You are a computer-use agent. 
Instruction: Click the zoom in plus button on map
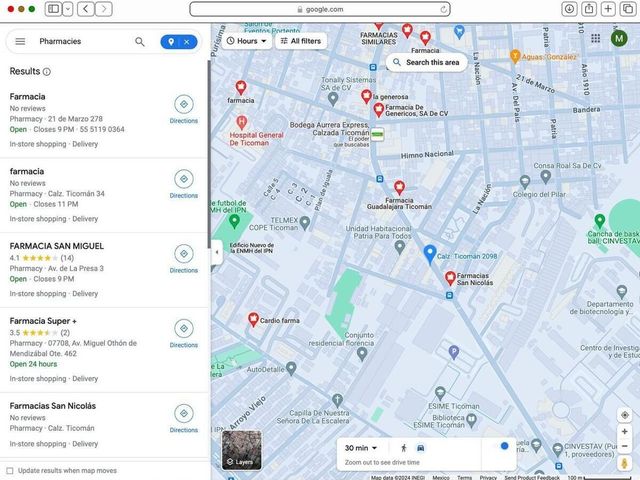(624, 431)
